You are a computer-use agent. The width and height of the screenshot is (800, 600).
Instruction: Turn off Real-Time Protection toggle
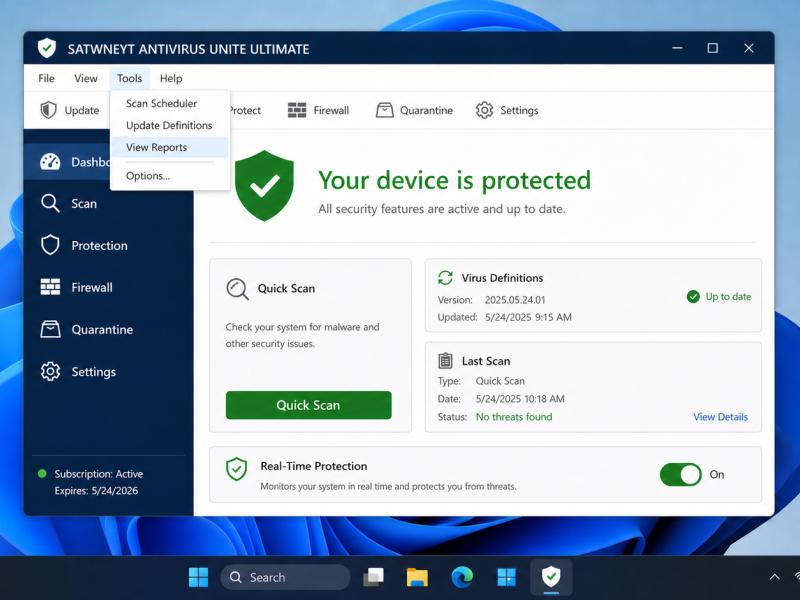681,474
